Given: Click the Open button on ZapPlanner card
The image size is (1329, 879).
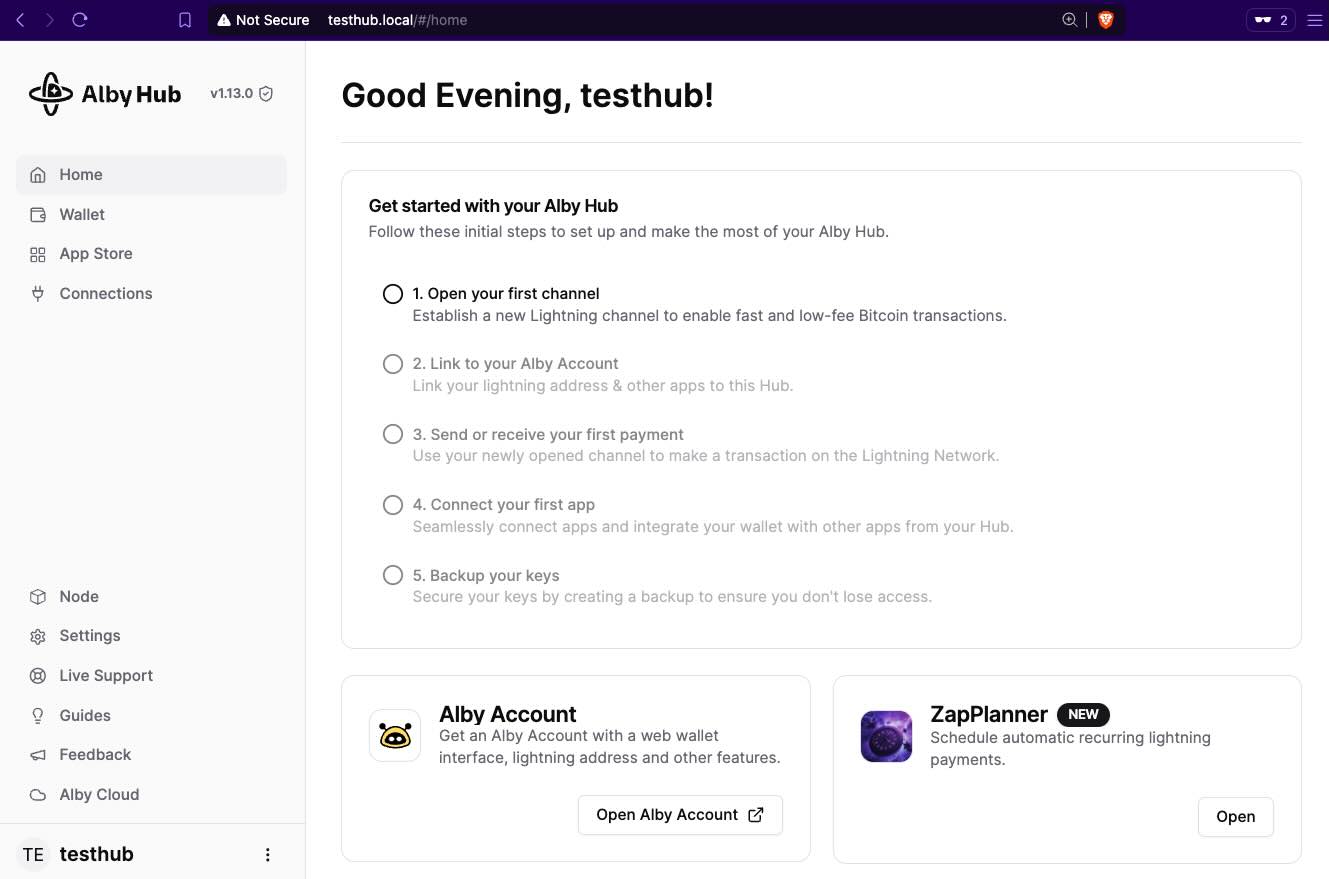Looking at the screenshot, I should [x=1235, y=817].
